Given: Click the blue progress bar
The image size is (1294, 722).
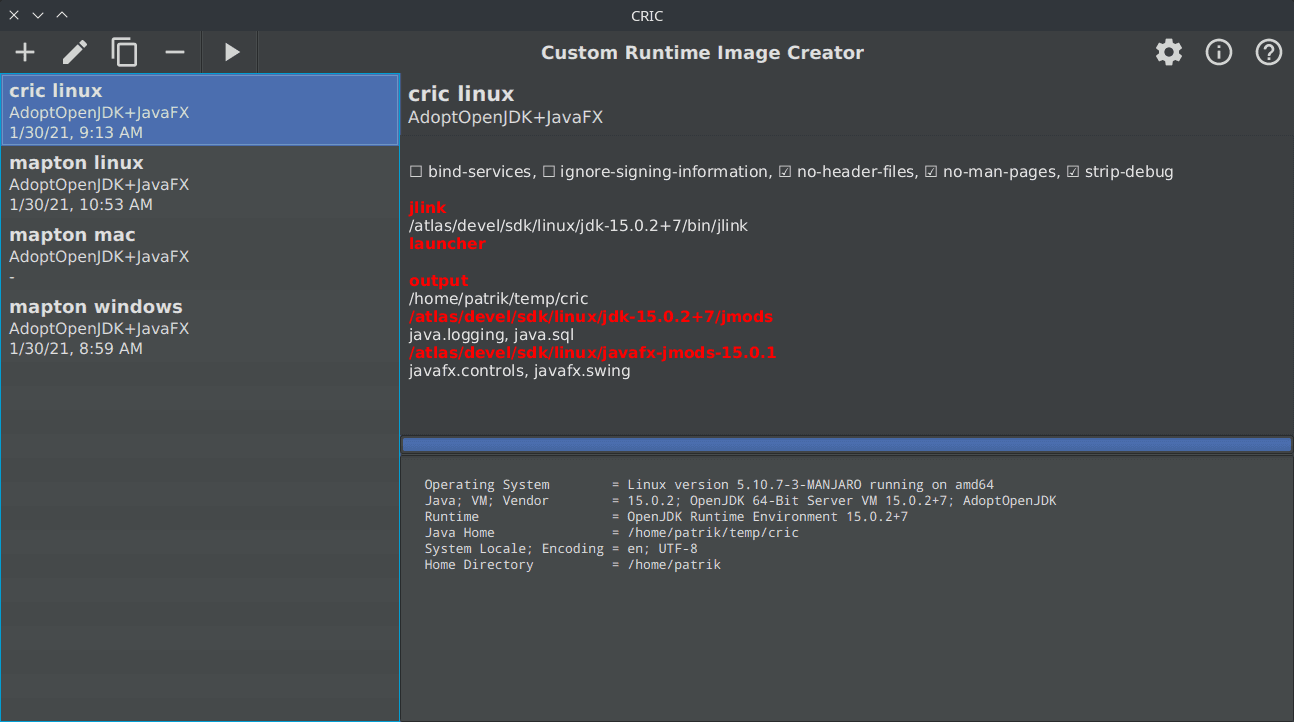Looking at the screenshot, I should tap(847, 445).
